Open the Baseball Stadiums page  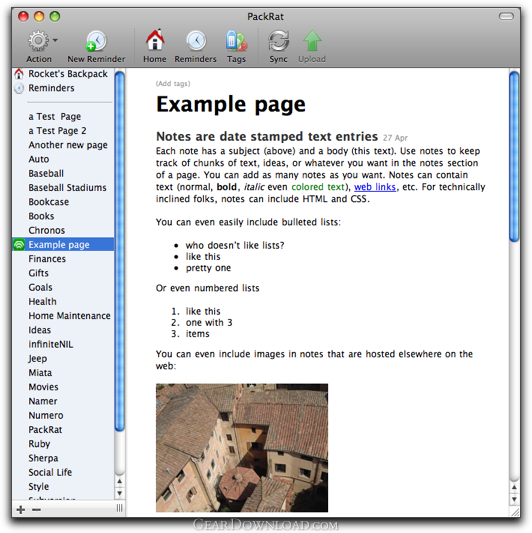(x=67, y=188)
